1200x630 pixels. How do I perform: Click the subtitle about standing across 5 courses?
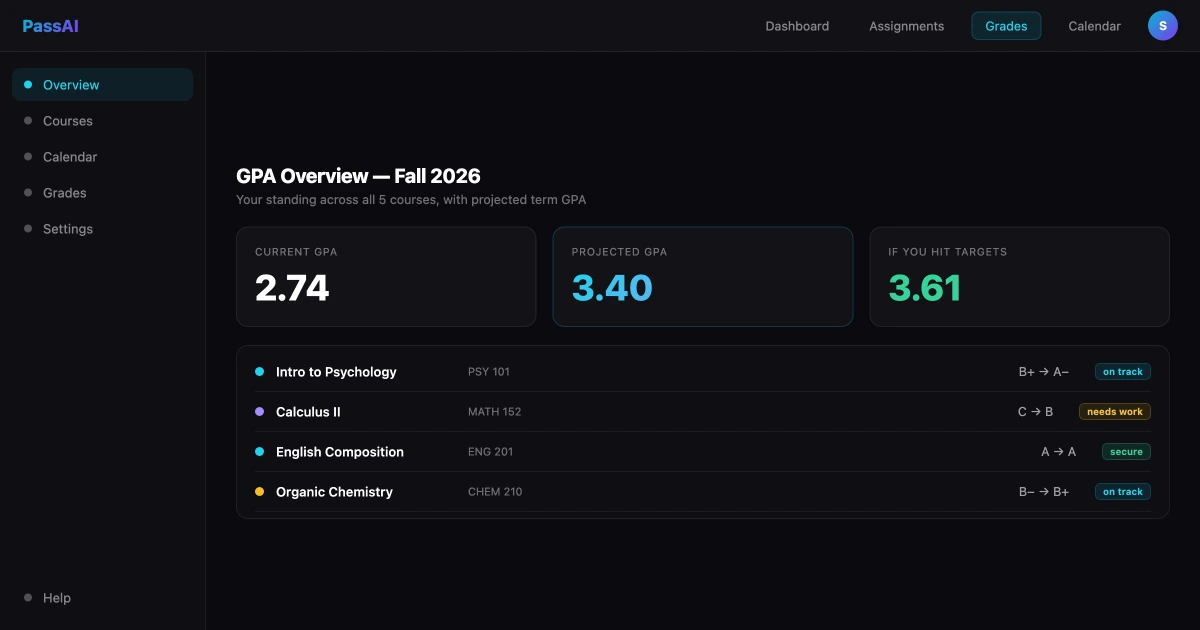pyautogui.click(x=411, y=200)
